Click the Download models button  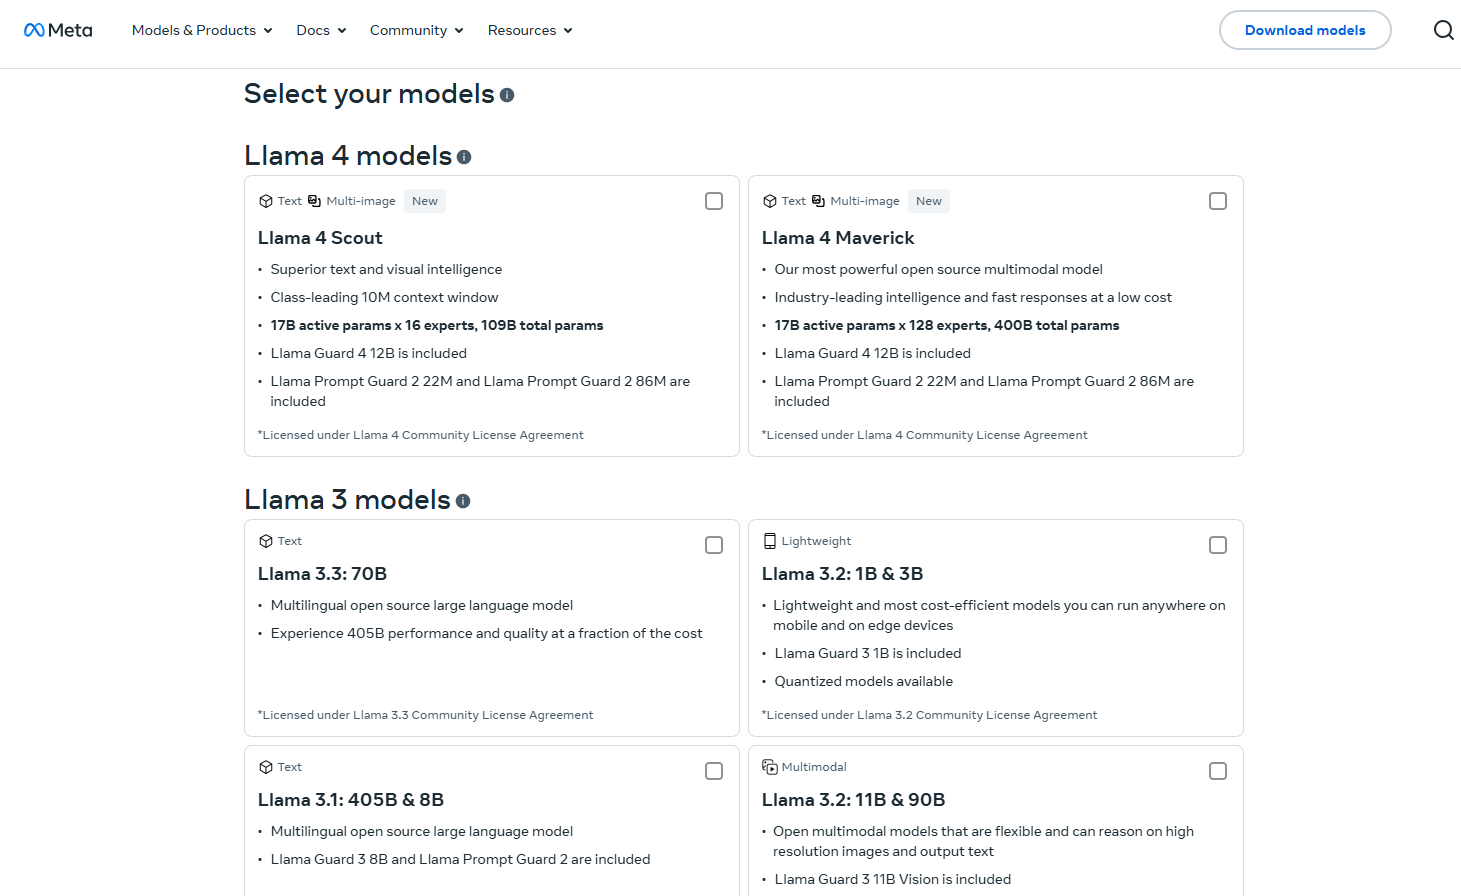(x=1305, y=30)
